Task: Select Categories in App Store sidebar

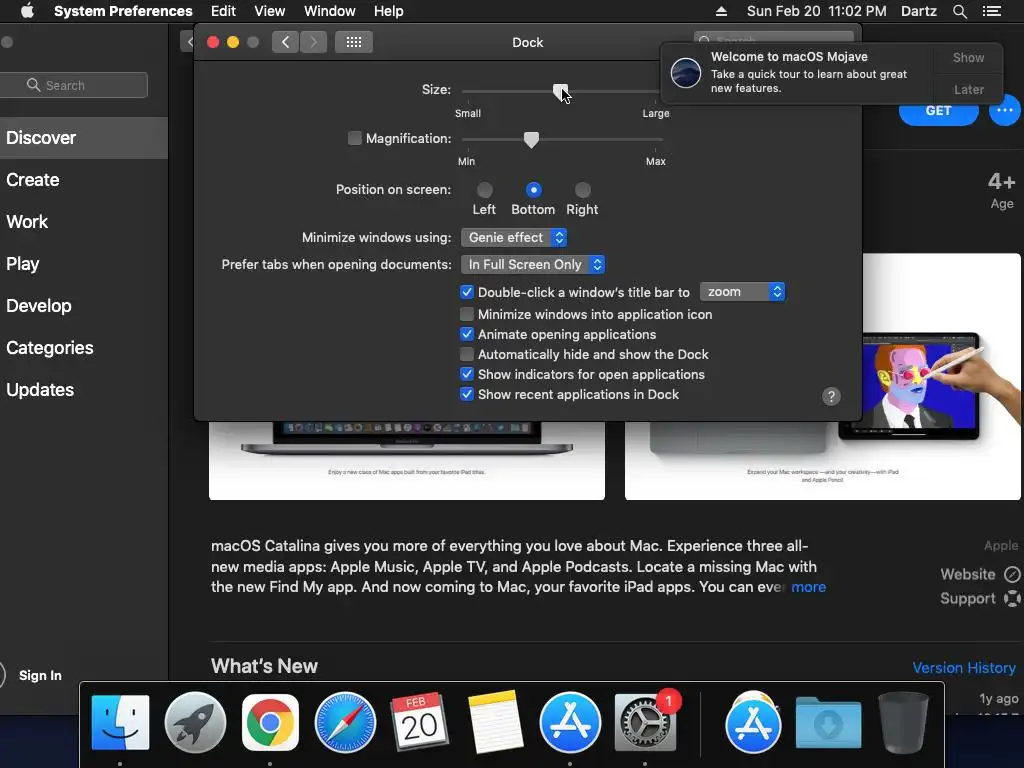Action: point(84,347)
